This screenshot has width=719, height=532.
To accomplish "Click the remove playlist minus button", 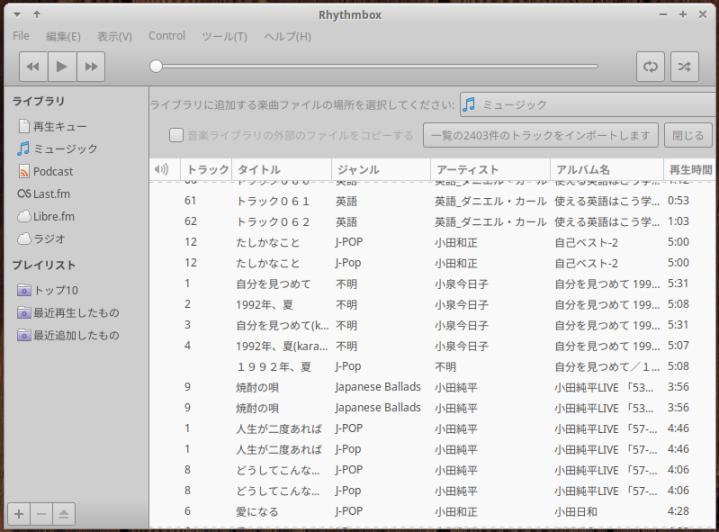I will [41, 514].
